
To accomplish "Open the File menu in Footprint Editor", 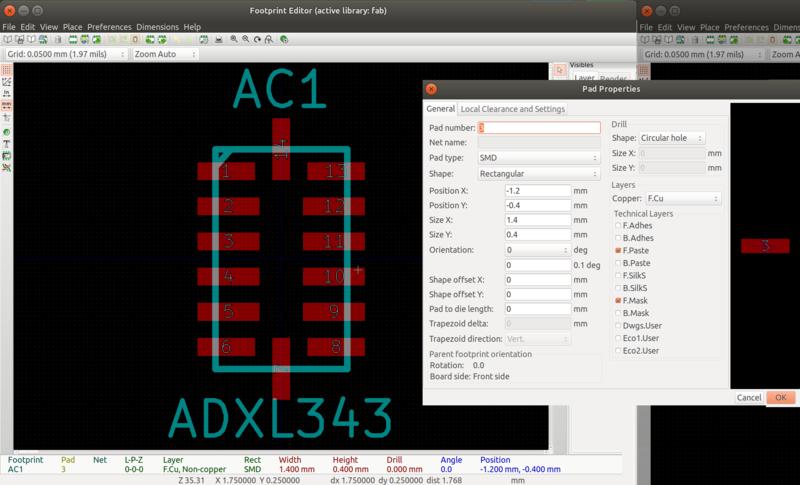I will (9, 27).
